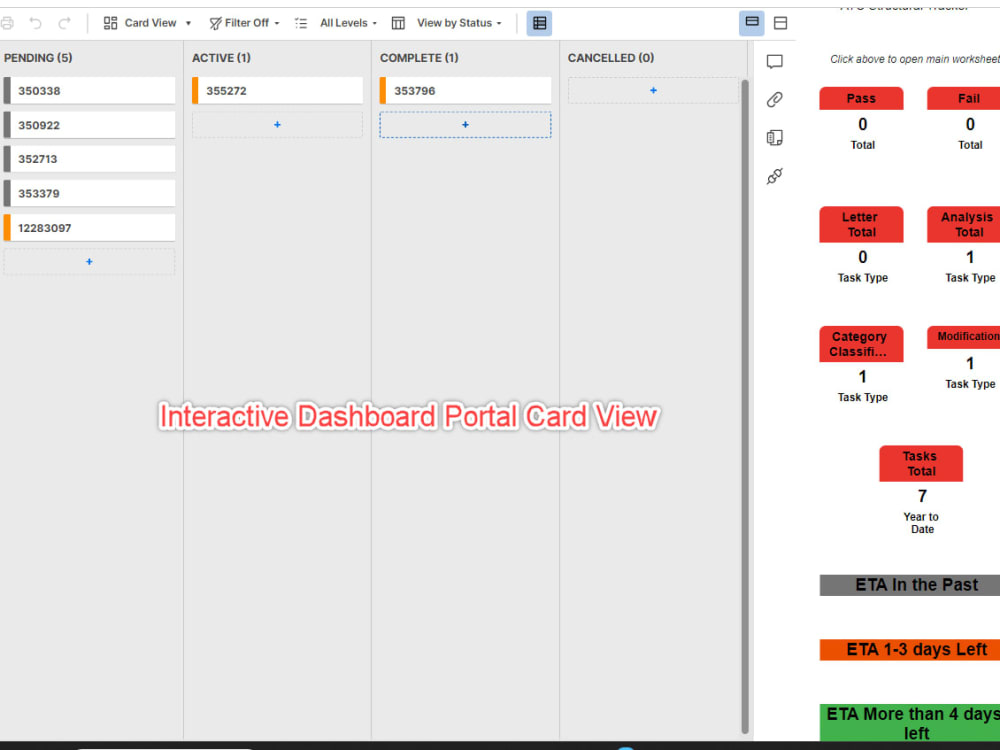Image resolution: width=1000 pixels, height=750 pixels.
Task: Select the comment bubble icon in sidebar
Action: pyautogui.click(x=774, y=61)
